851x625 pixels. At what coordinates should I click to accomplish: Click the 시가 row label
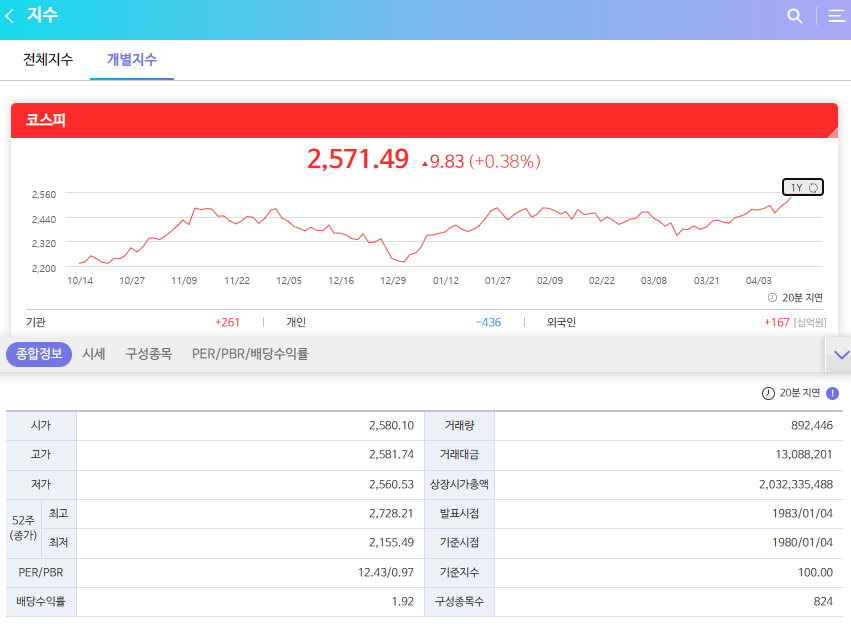pos(41,425)
